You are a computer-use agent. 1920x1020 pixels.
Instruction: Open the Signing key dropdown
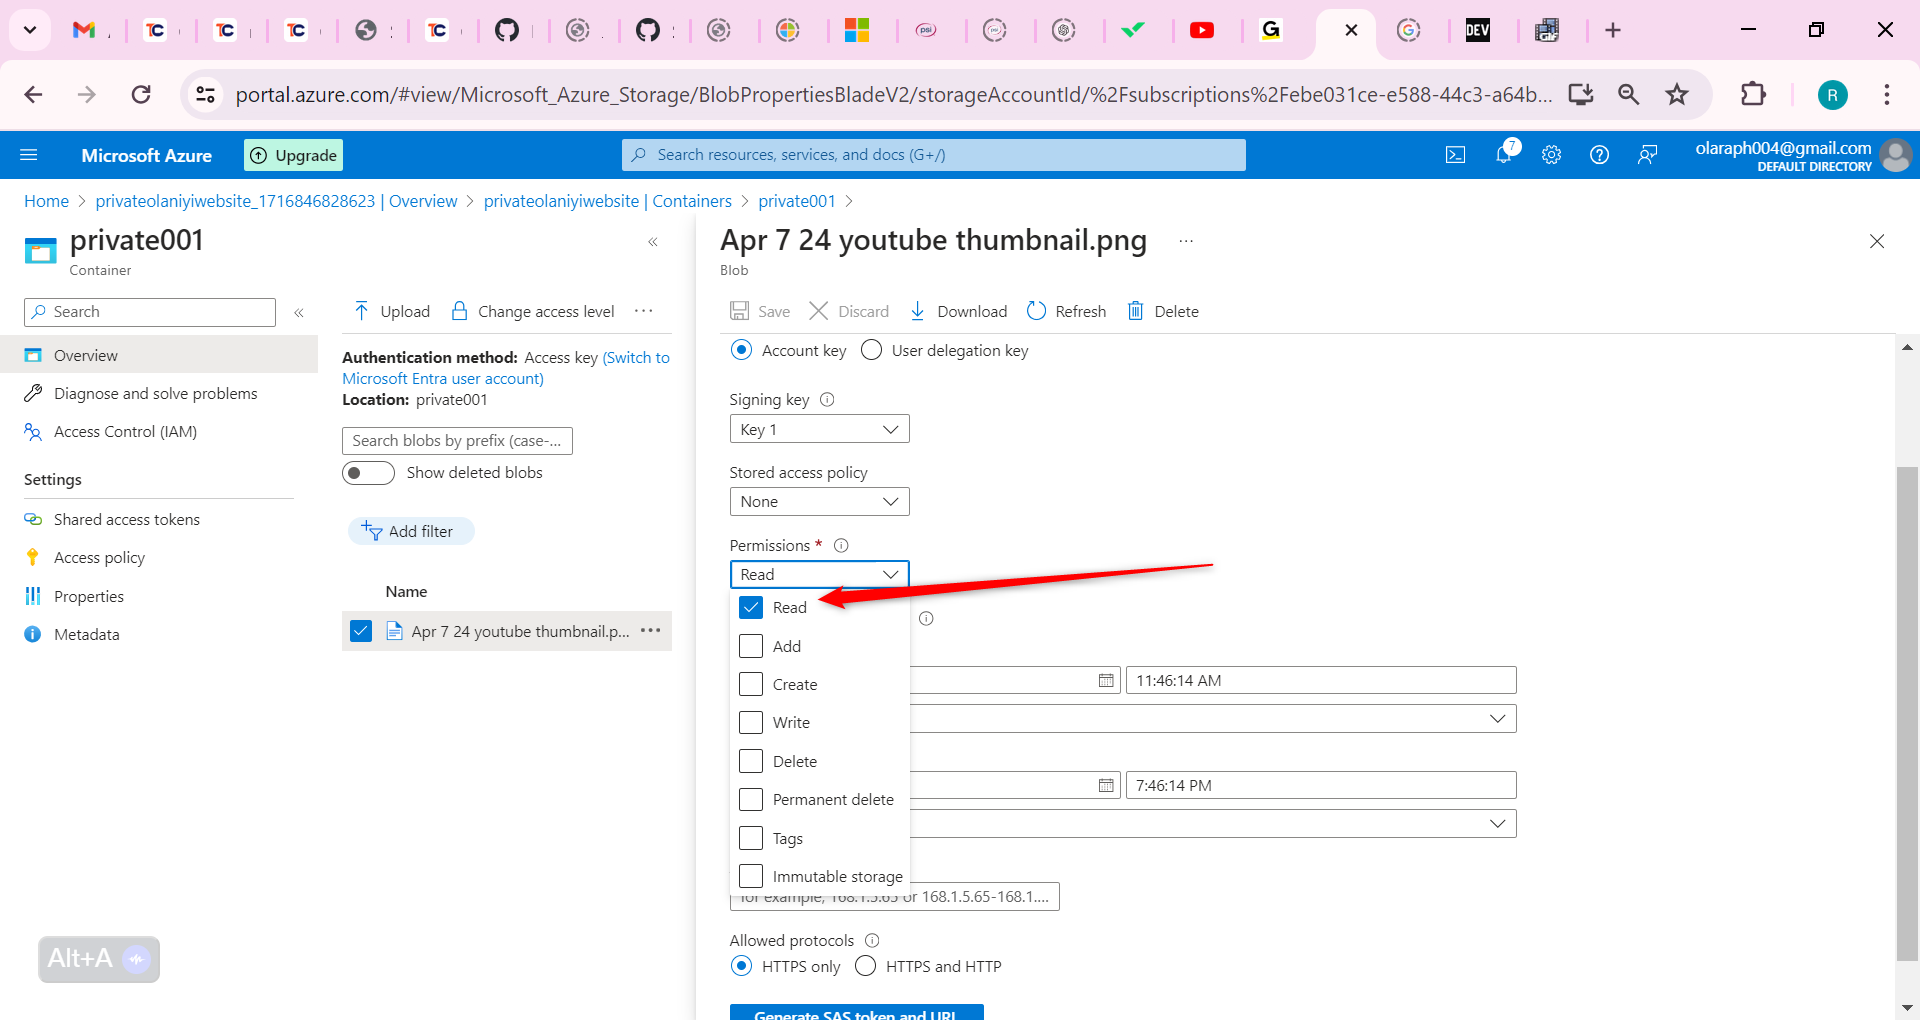pyautogui.click(x=819, y=429)
